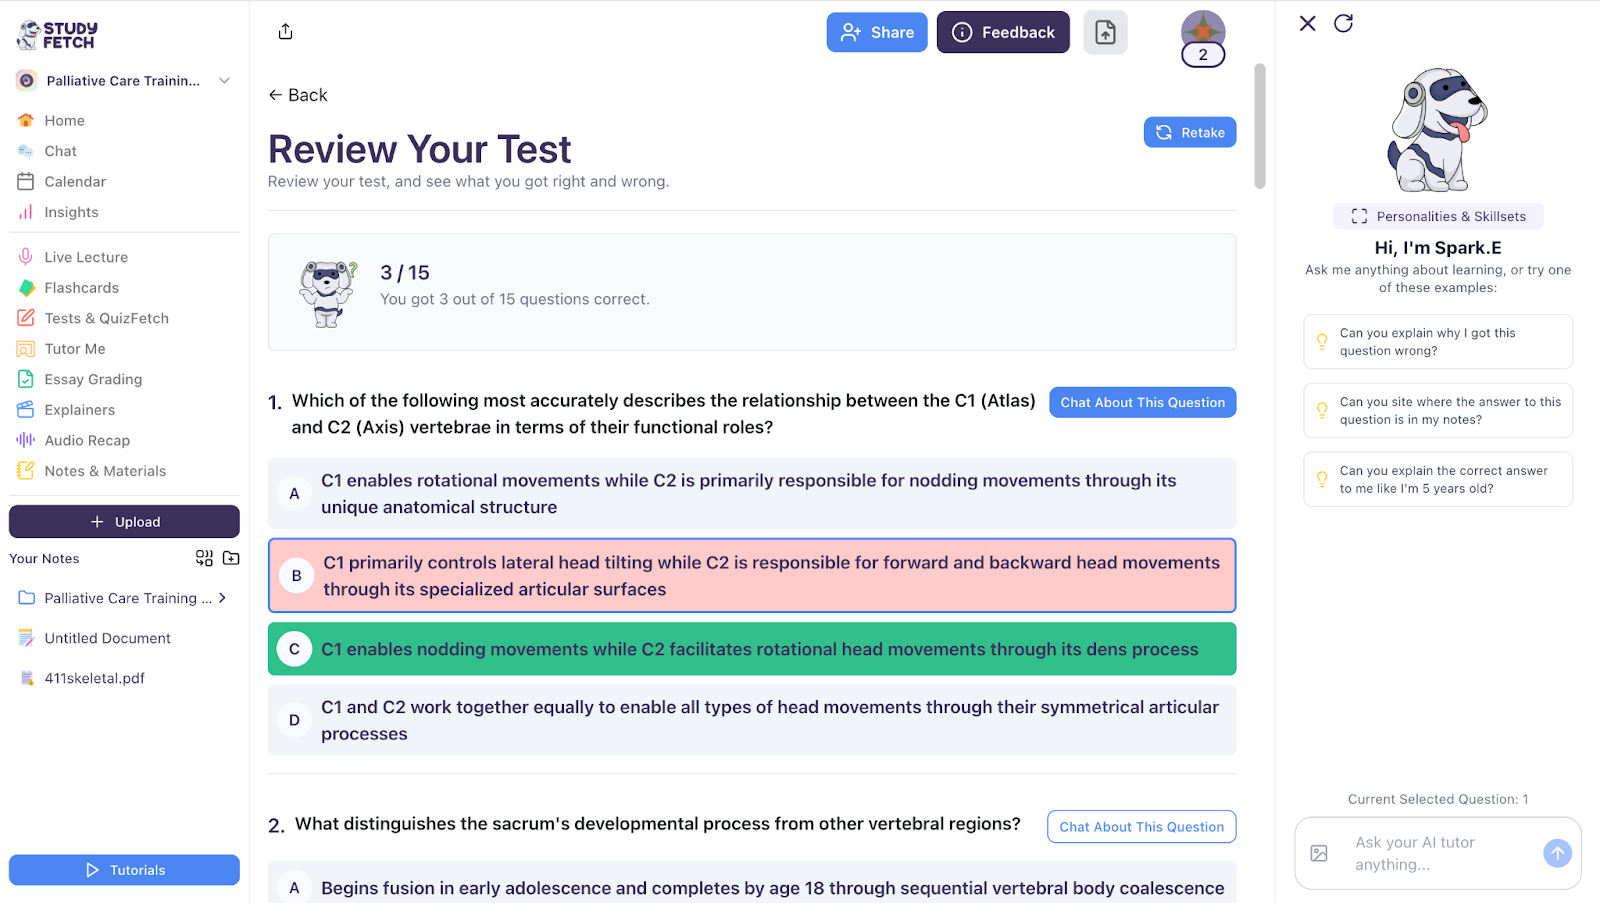
Task: Click the Retake button
Action: tap(1189, 132)
